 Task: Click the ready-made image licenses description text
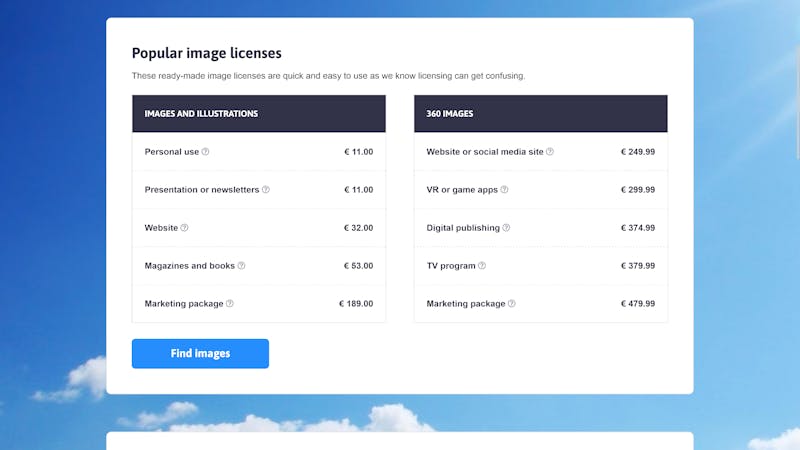click(328, 76)
